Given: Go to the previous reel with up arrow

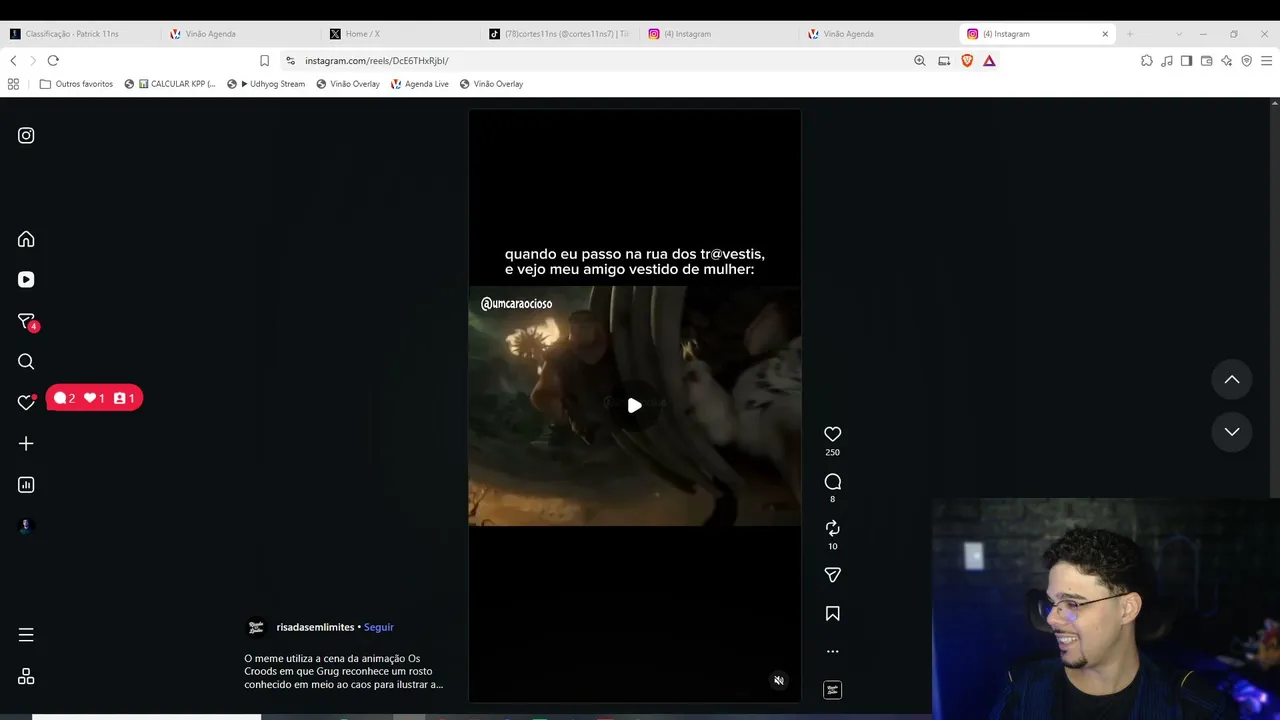Looking at the screenshot, I should [x=1232, y=380].
